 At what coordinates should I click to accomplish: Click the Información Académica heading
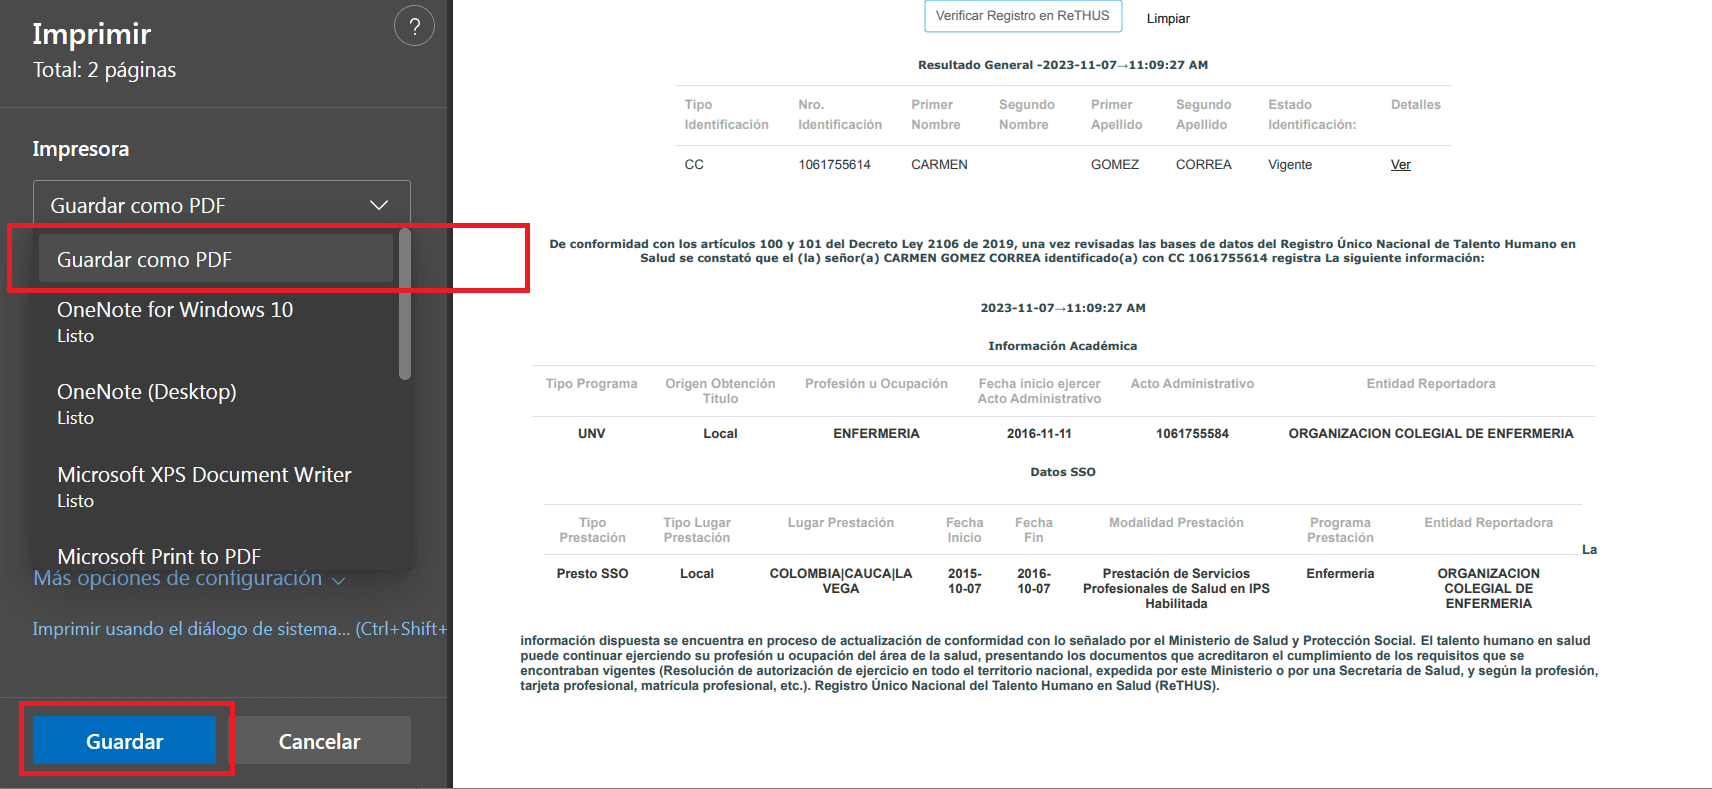click(x=1062, y=346)
